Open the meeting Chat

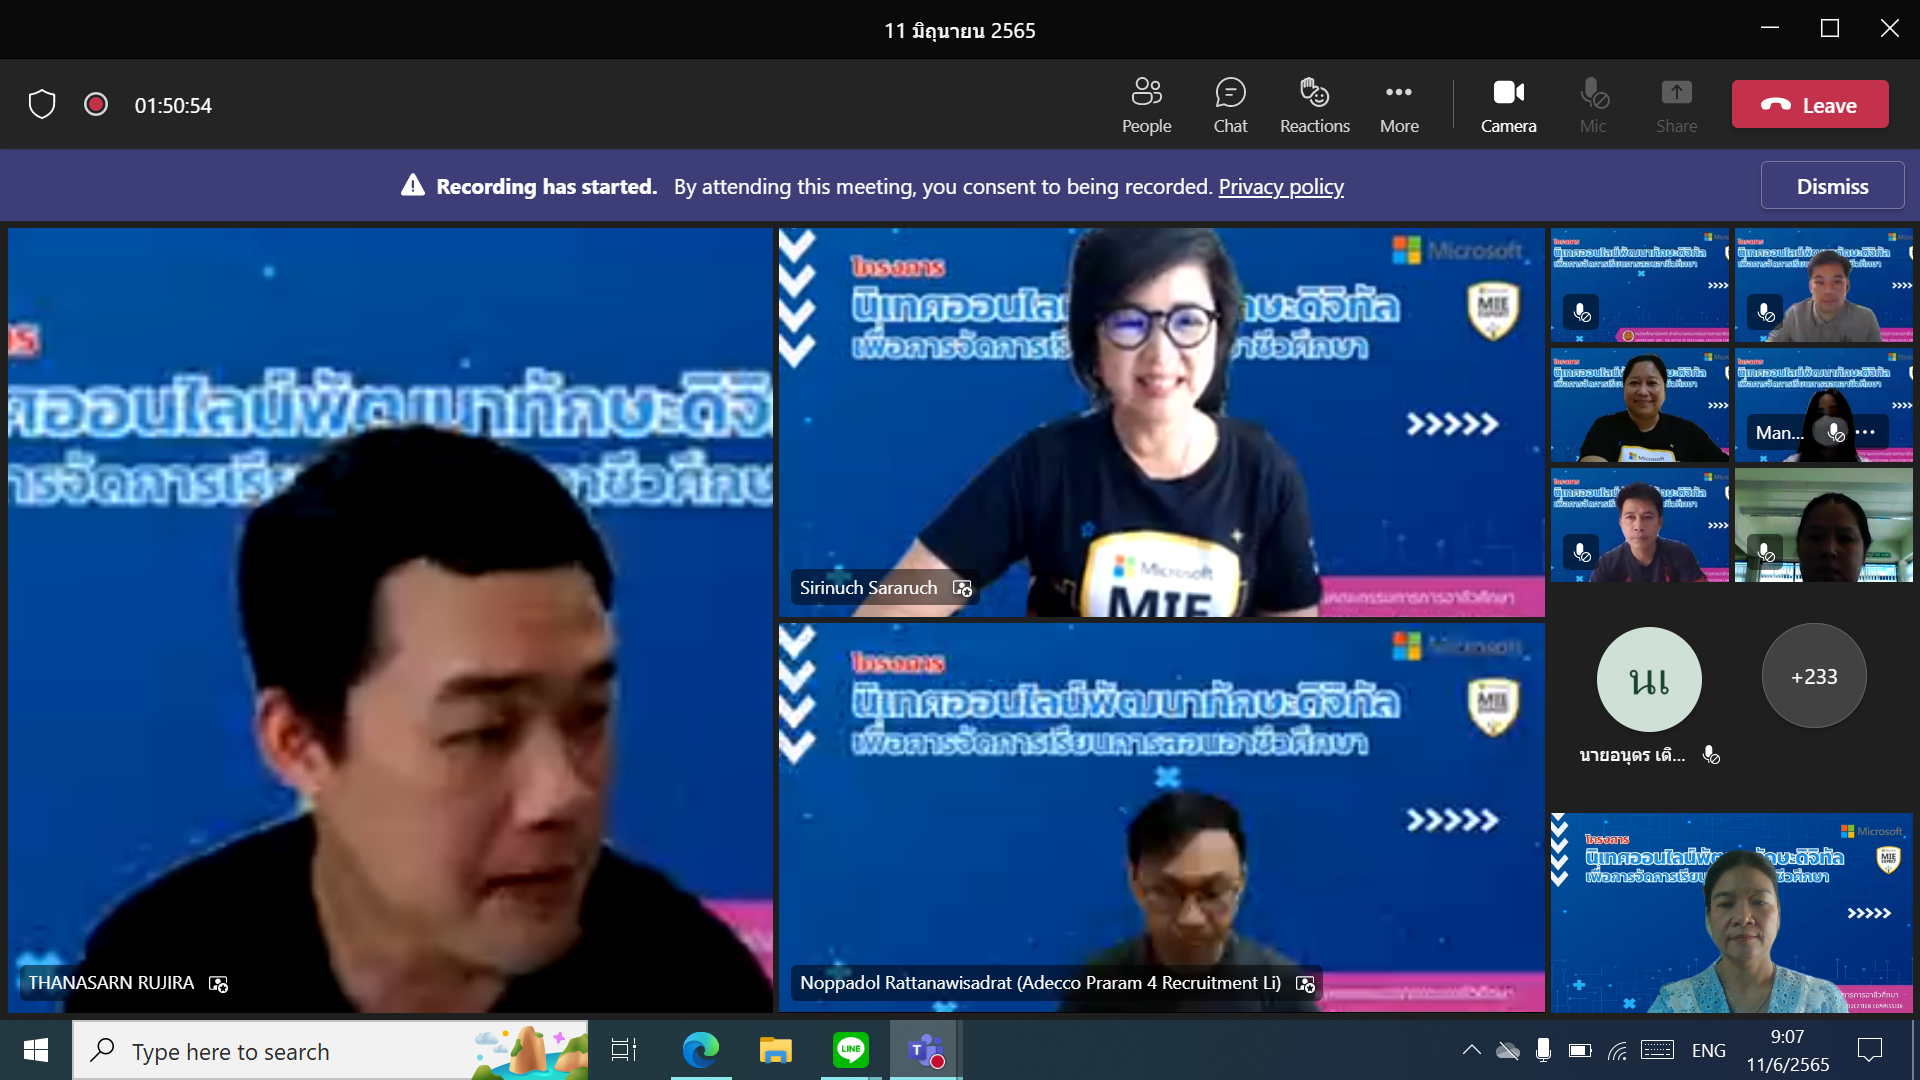pyautogui.click(x=1230, y=105)
